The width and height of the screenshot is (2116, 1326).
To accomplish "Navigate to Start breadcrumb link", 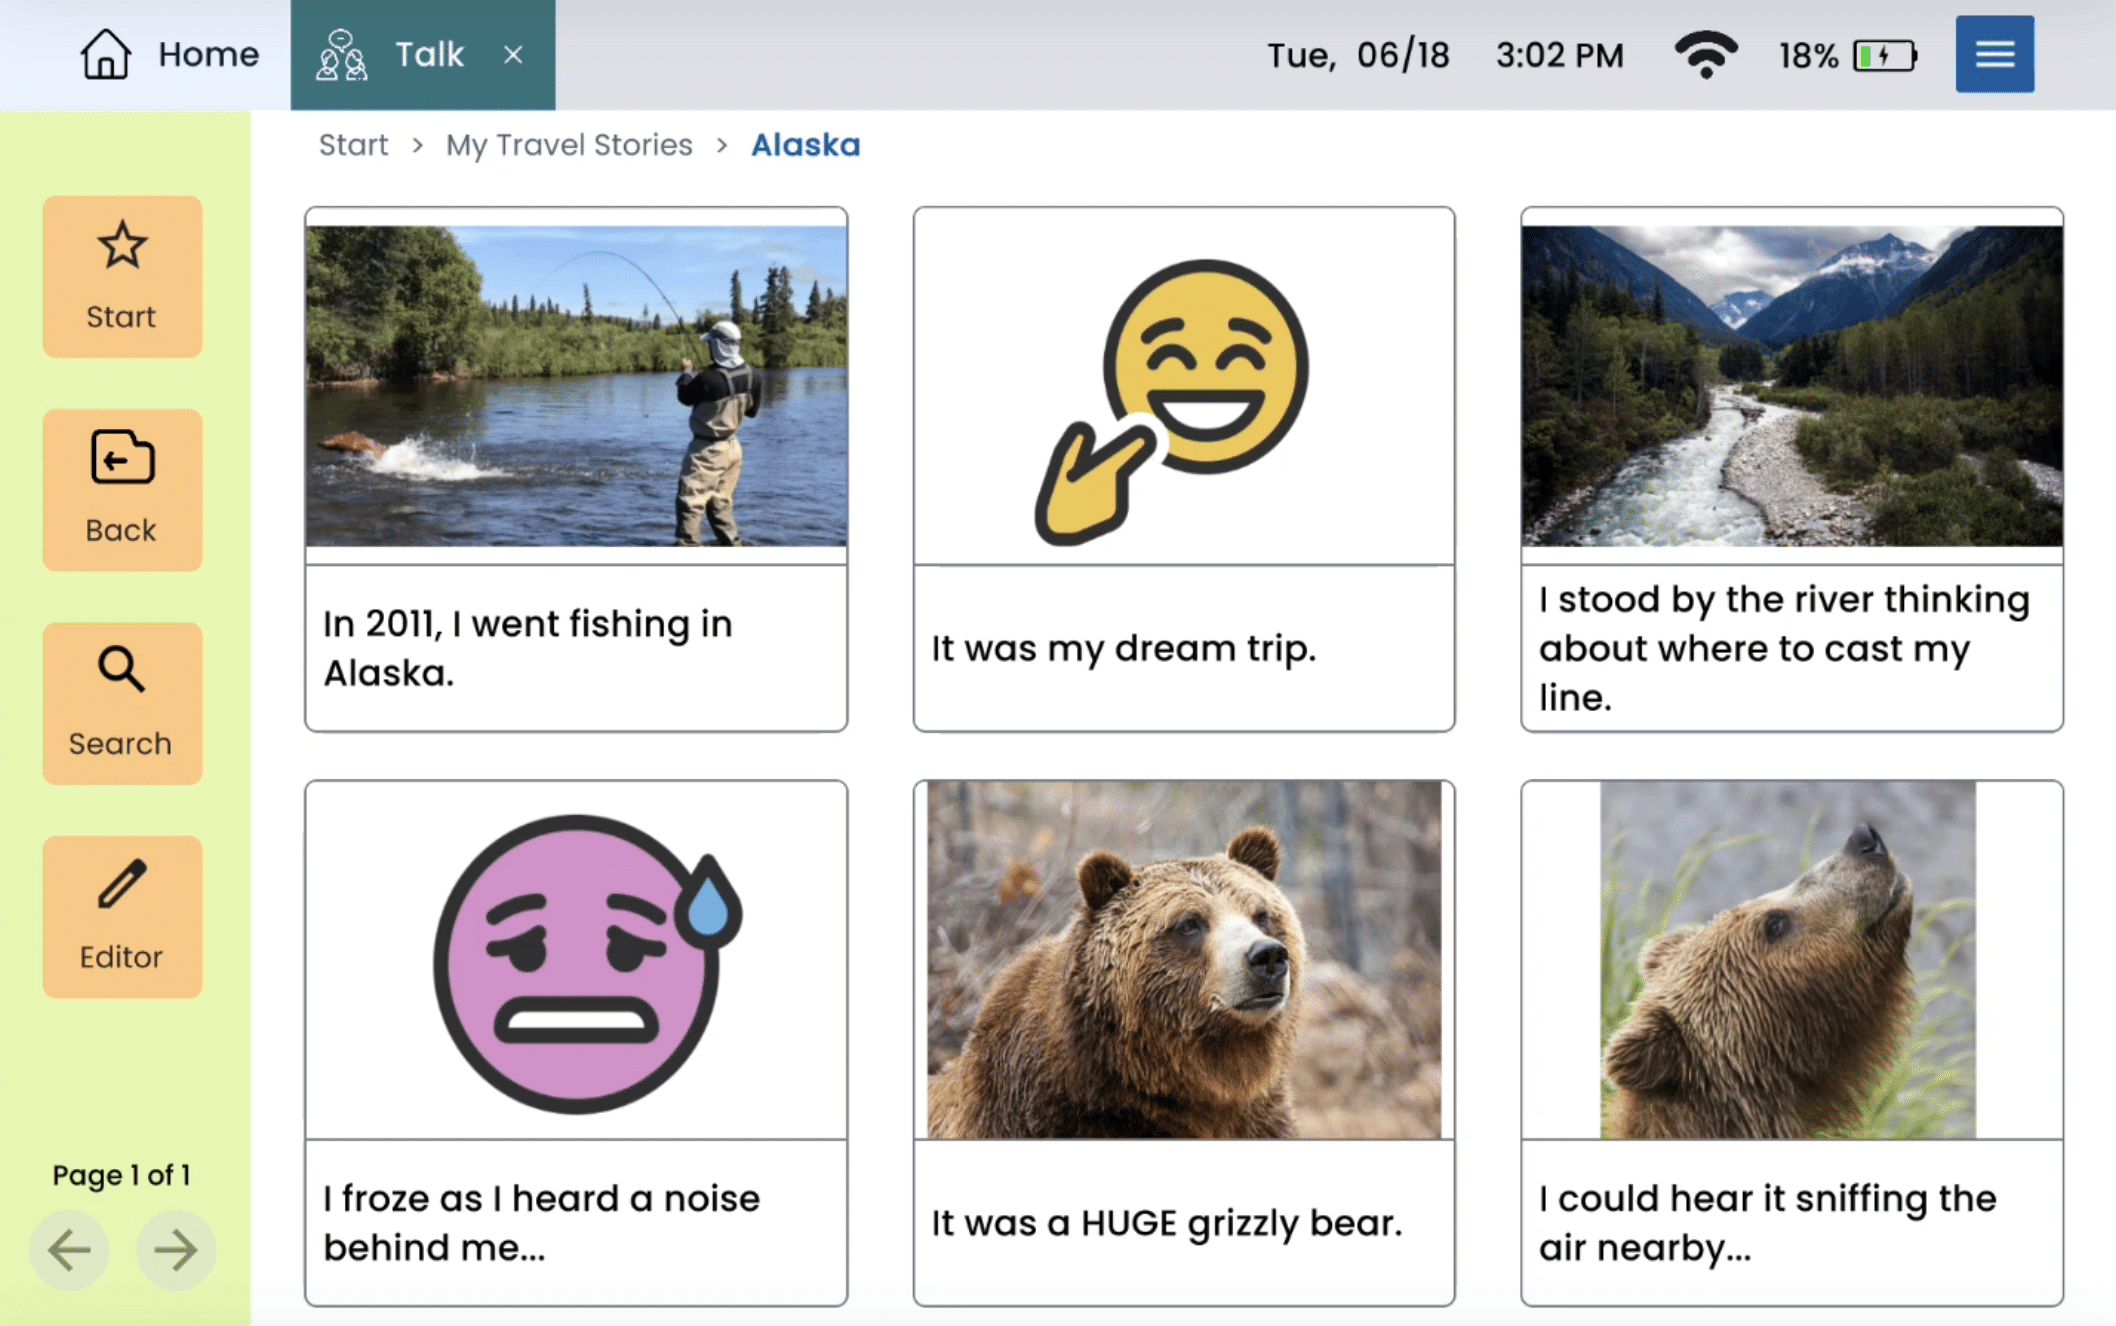I will (x=353, y=145).
